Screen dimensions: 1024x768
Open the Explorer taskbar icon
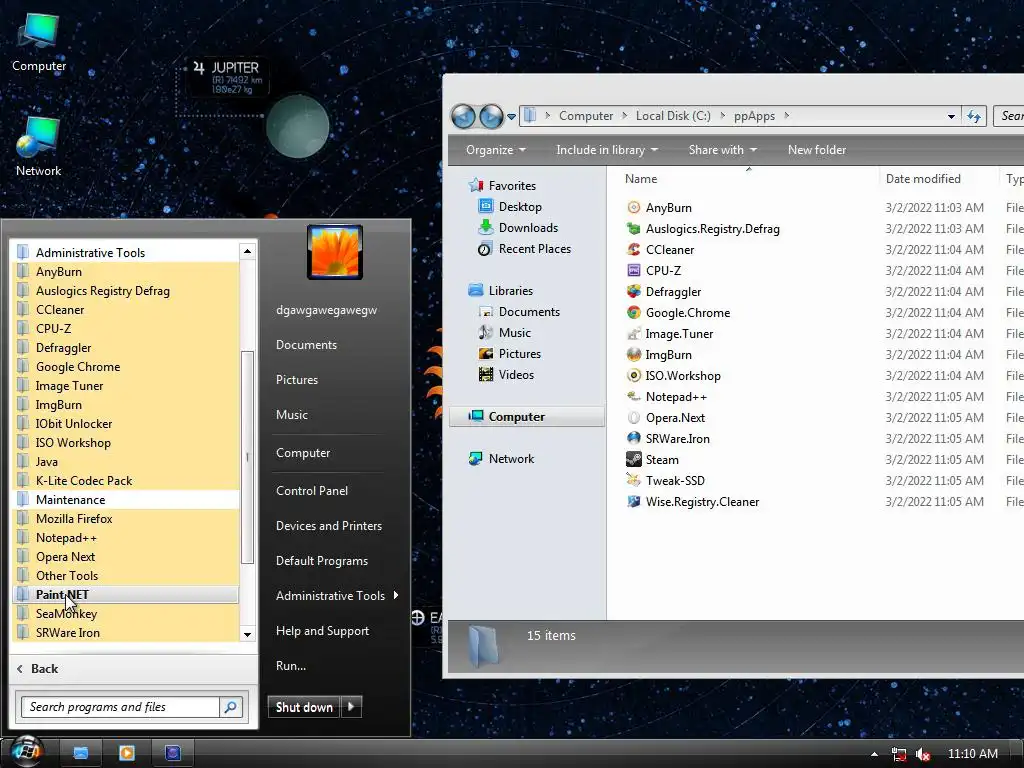80,753
